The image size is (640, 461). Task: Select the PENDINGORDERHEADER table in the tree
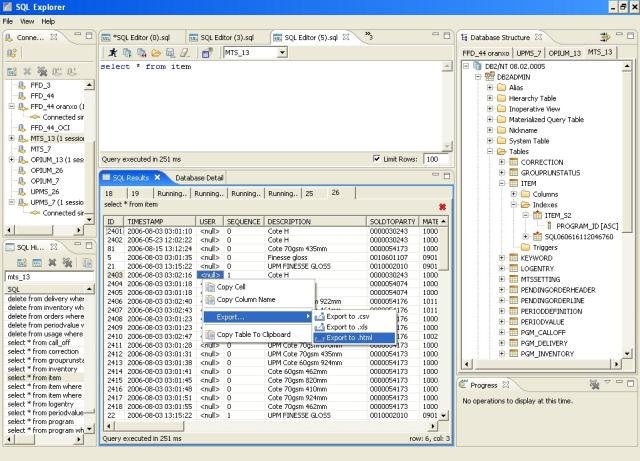[558, 290]
